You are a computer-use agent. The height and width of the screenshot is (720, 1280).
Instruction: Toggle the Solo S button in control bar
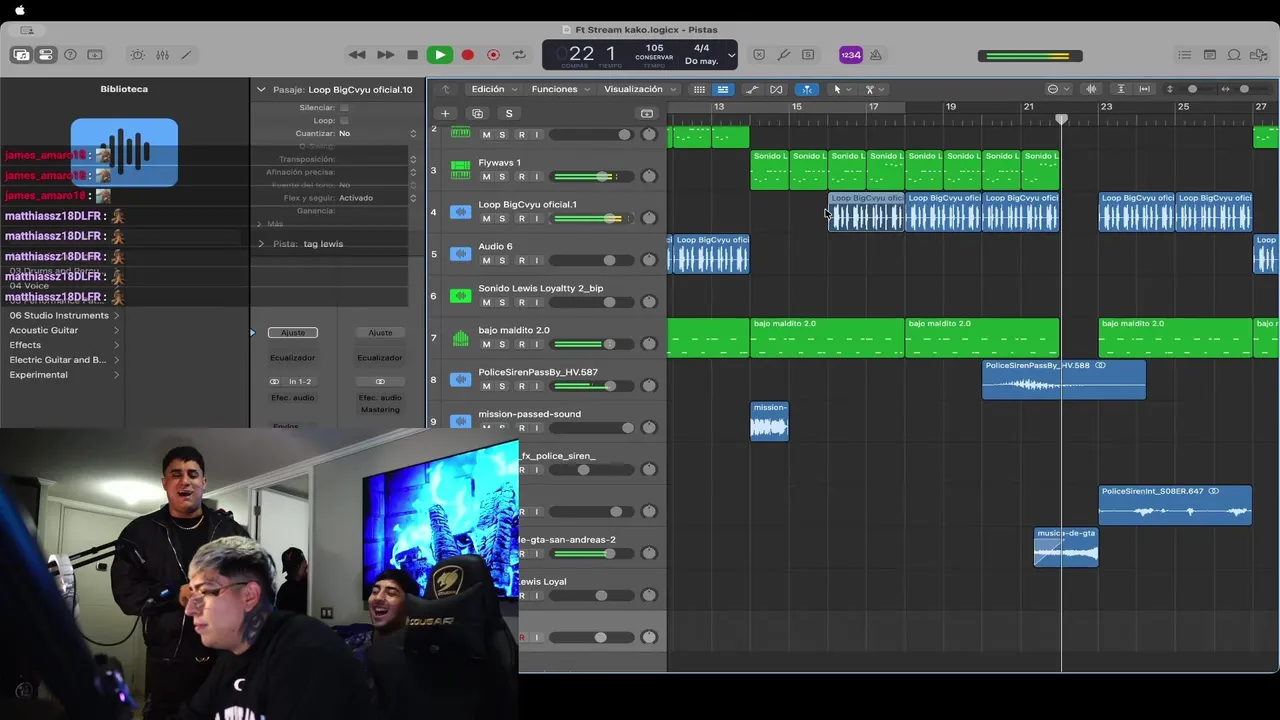coord(808,55)
